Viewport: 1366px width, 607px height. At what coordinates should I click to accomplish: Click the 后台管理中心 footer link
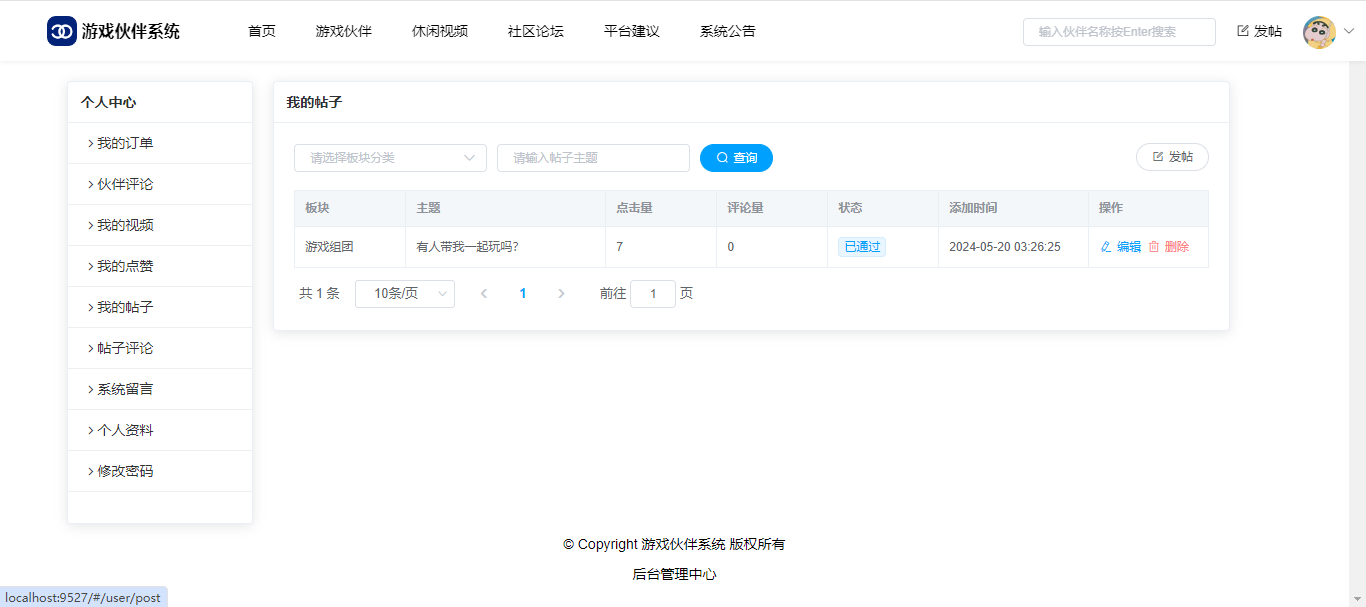pyautogui.click(x=674, y=574)
